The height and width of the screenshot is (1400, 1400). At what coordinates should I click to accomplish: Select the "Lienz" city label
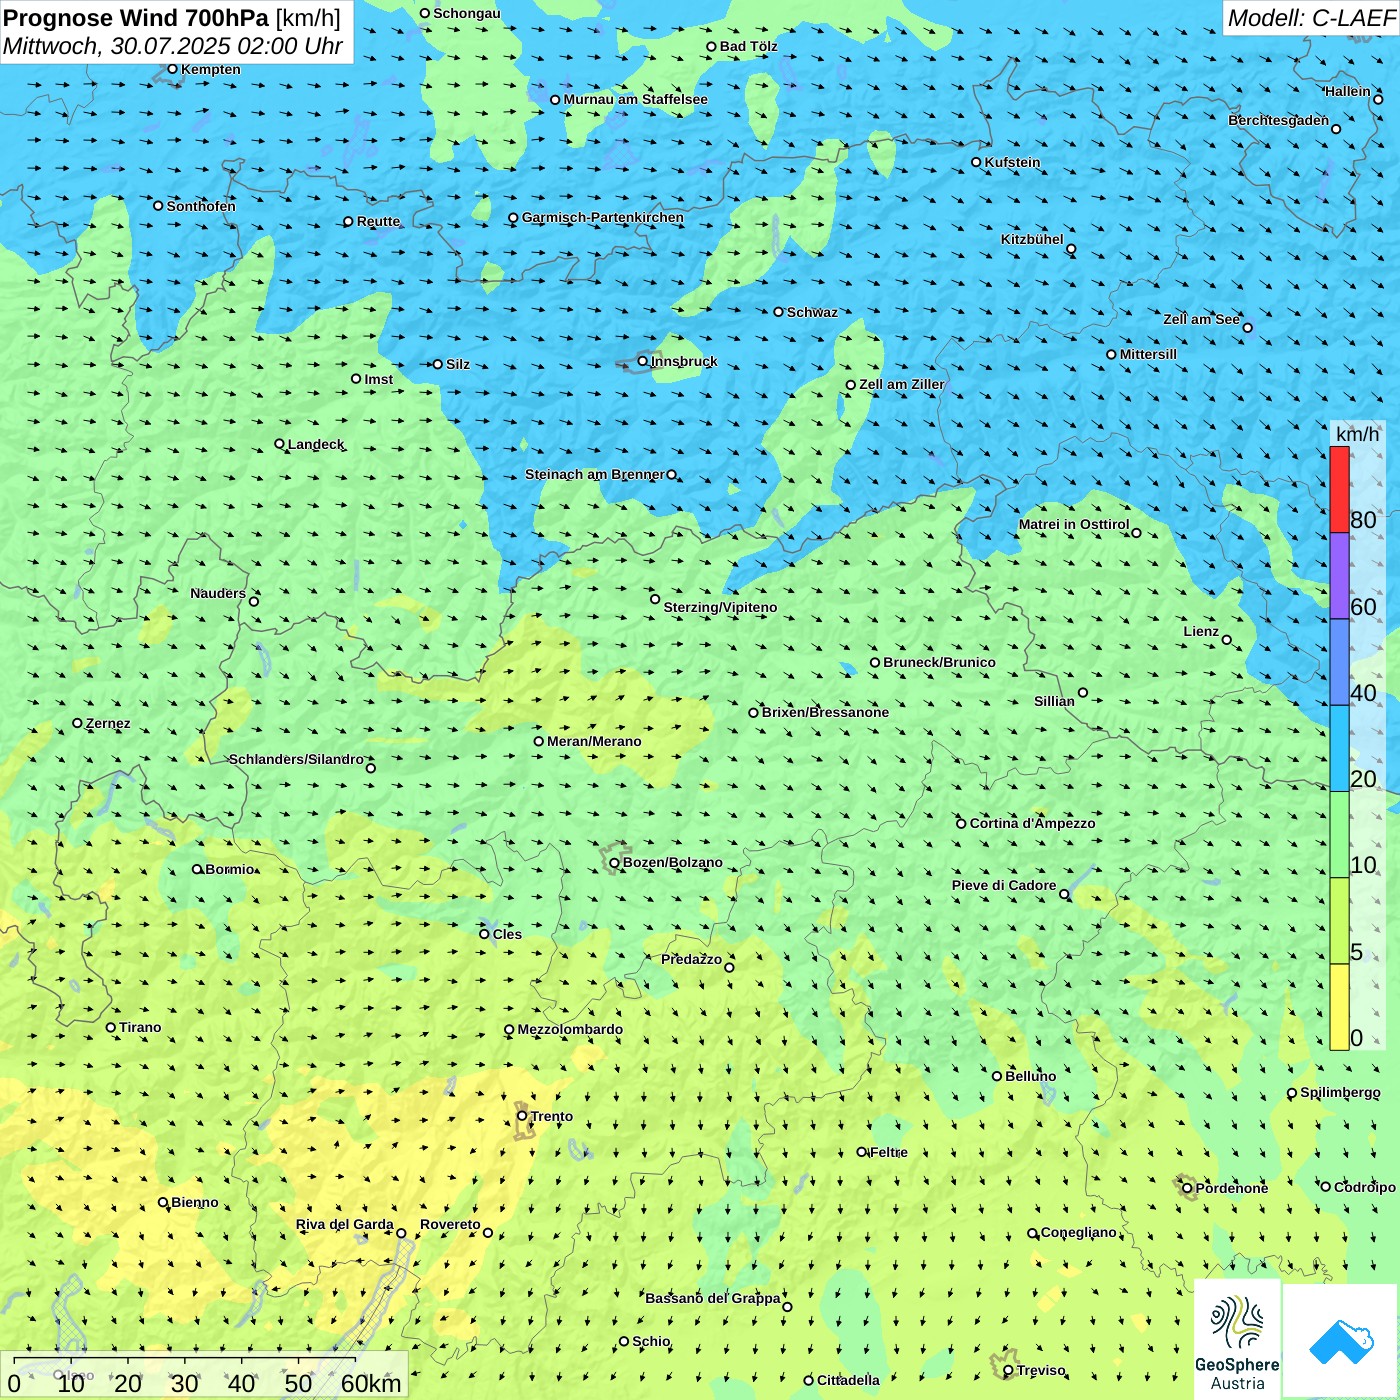pos(1201,631)
